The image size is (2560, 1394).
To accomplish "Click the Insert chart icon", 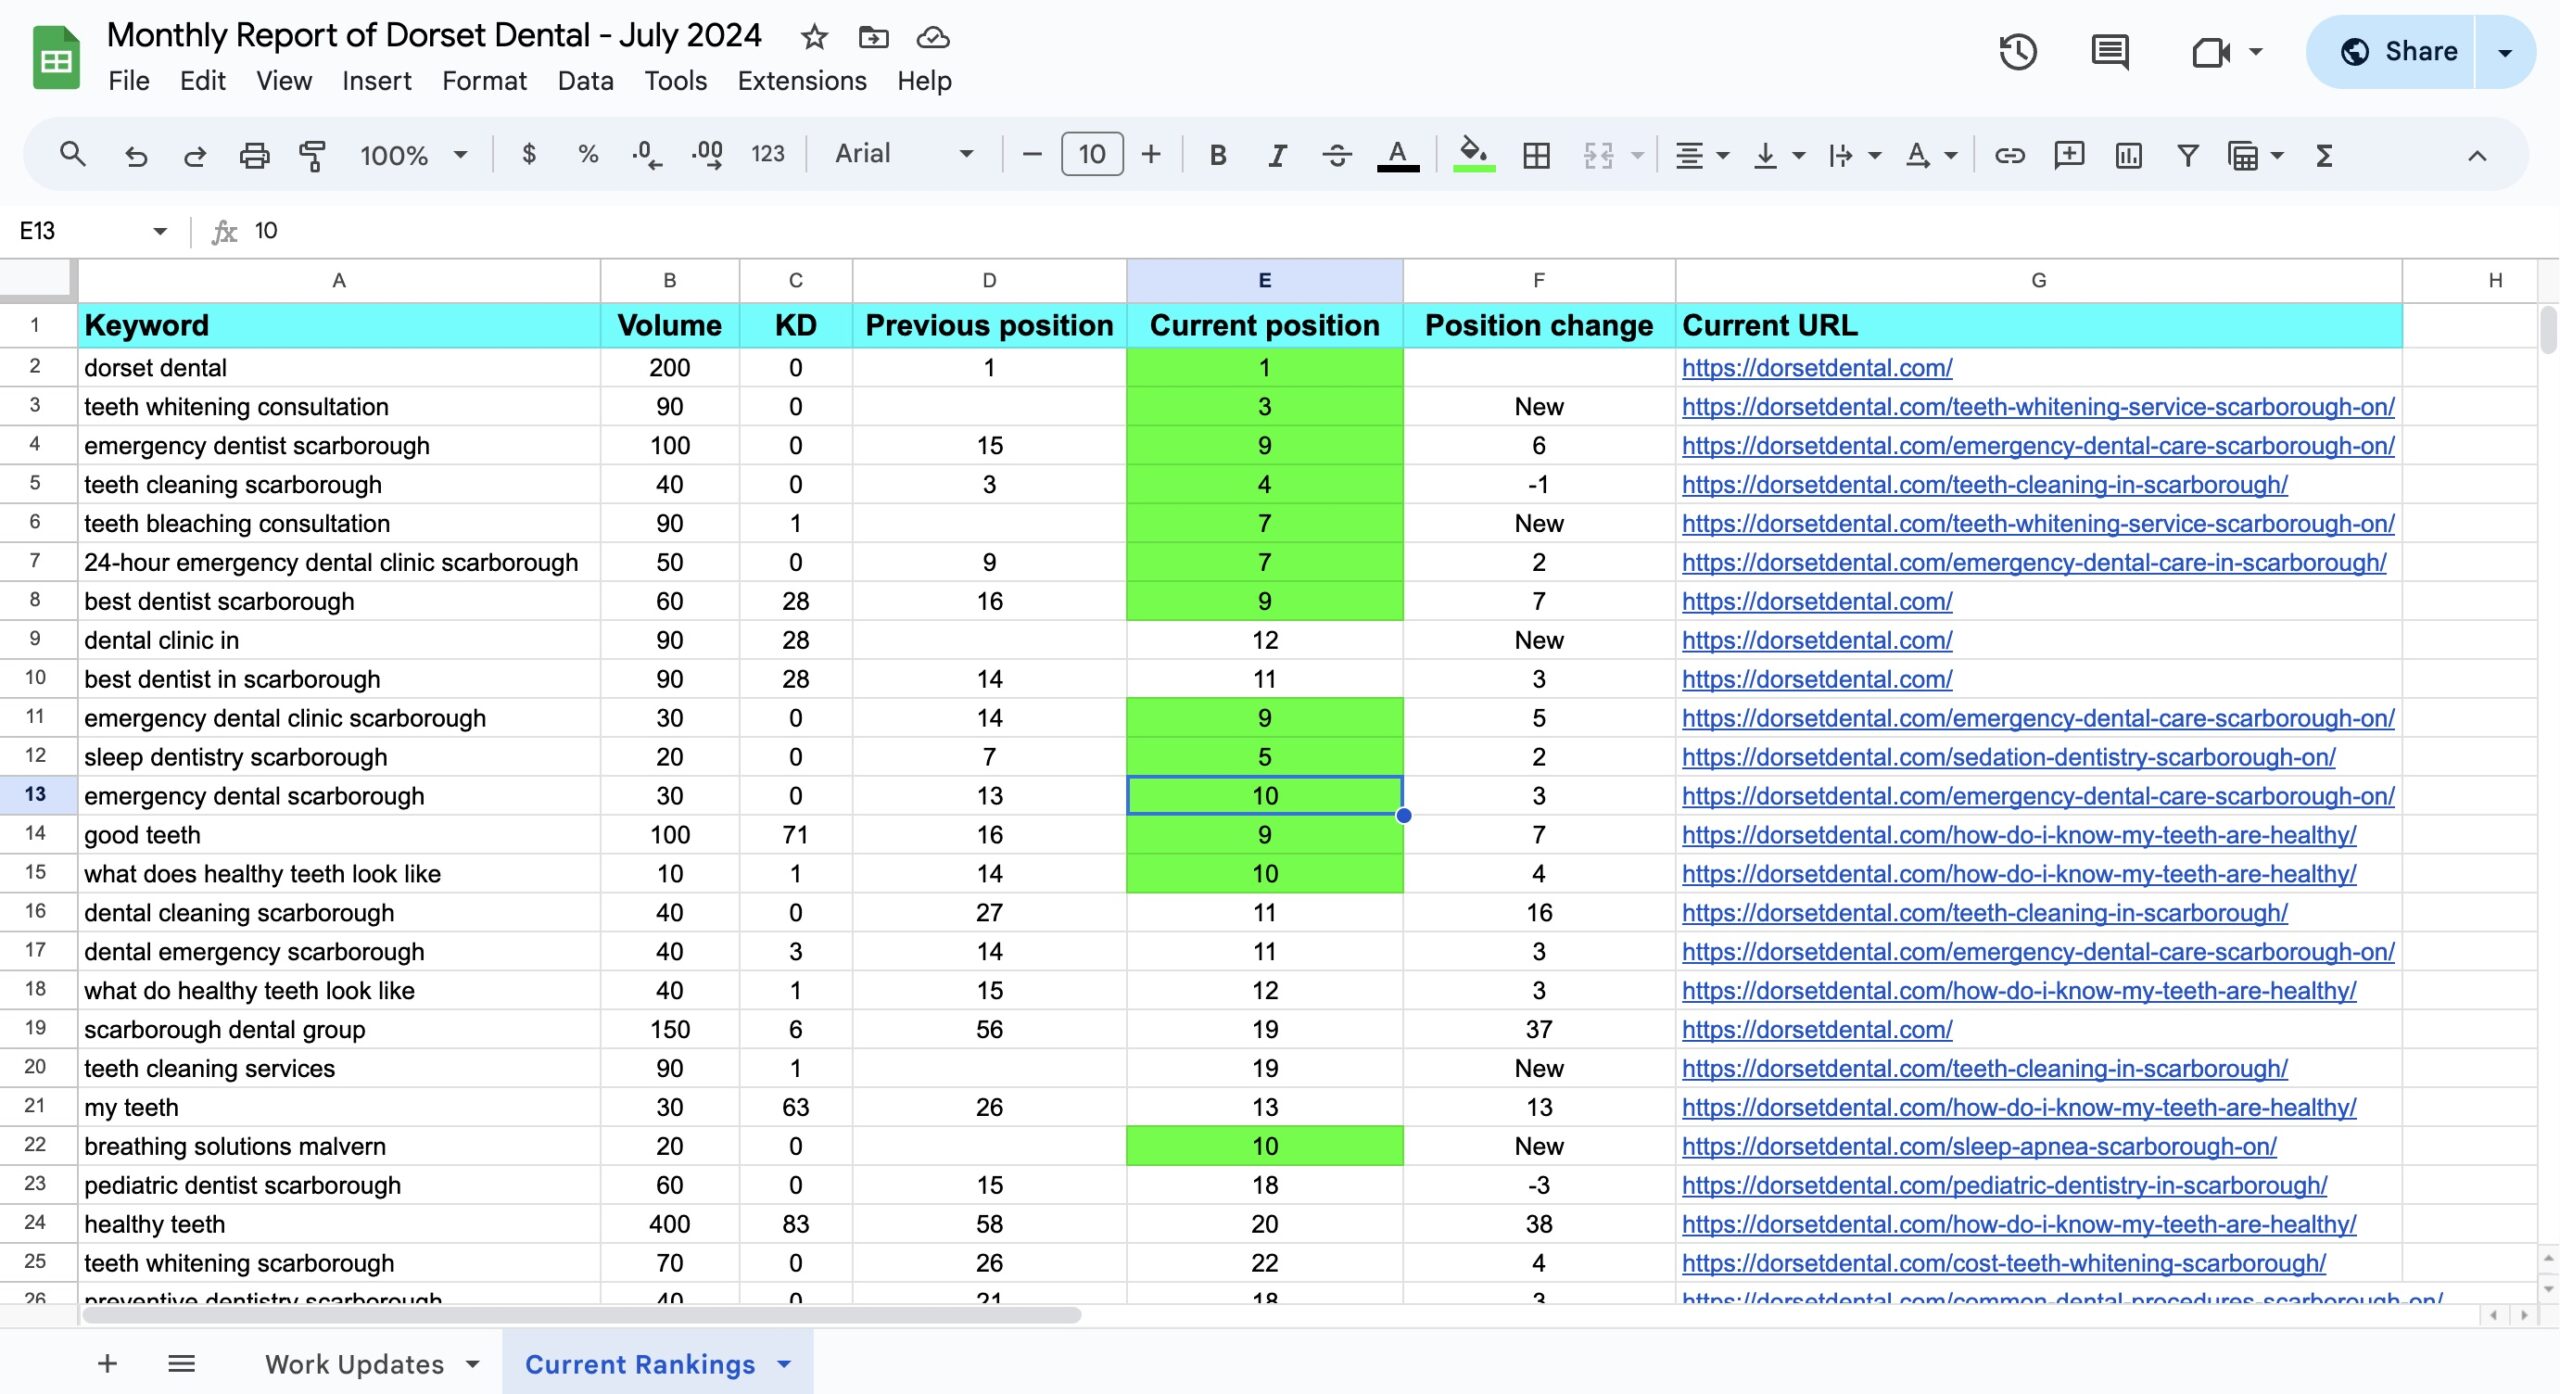I will 2128,155.
